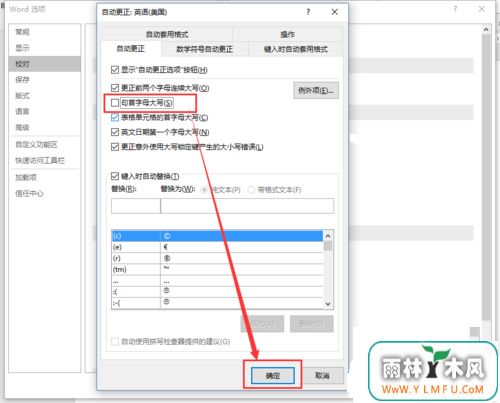Select 保存 in Word options sidebar
Image resolution: width=500 pixels, height=403 pixels.
tap(22, 79)
